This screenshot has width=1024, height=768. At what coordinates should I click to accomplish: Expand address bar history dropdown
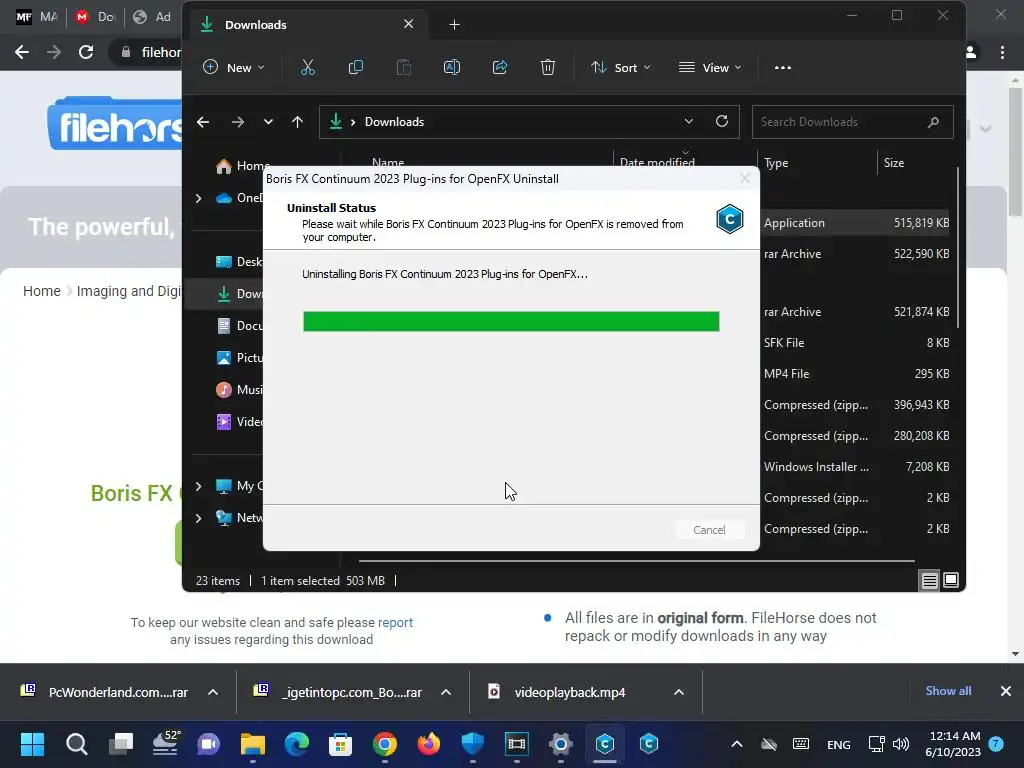click(688, 121)
